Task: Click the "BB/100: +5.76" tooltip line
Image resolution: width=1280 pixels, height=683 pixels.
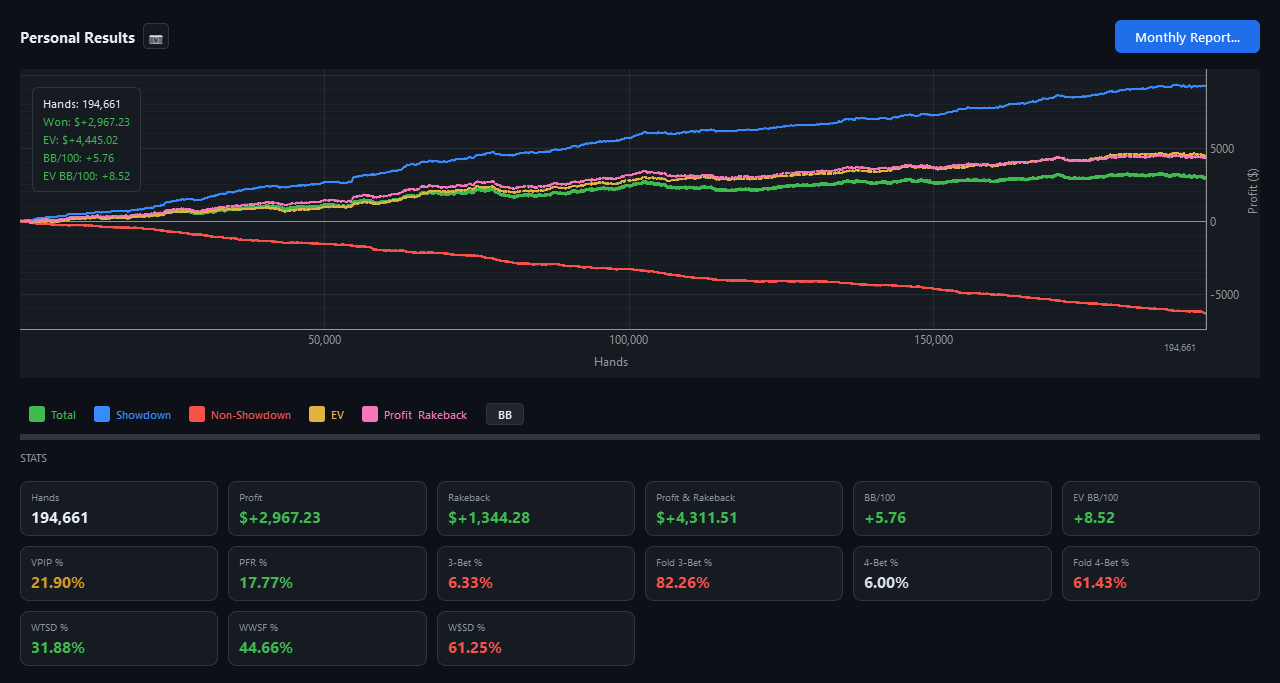Action: (x=78, y=158)
